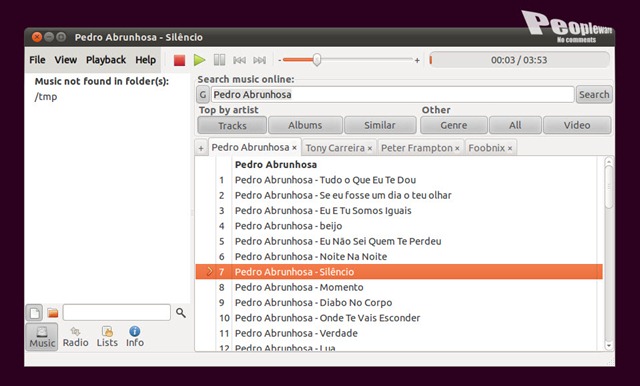Select track Eu E Tu Somos Iguais
Image resolution: width=640 pixels, height=386 pixels.
(399, 211)
